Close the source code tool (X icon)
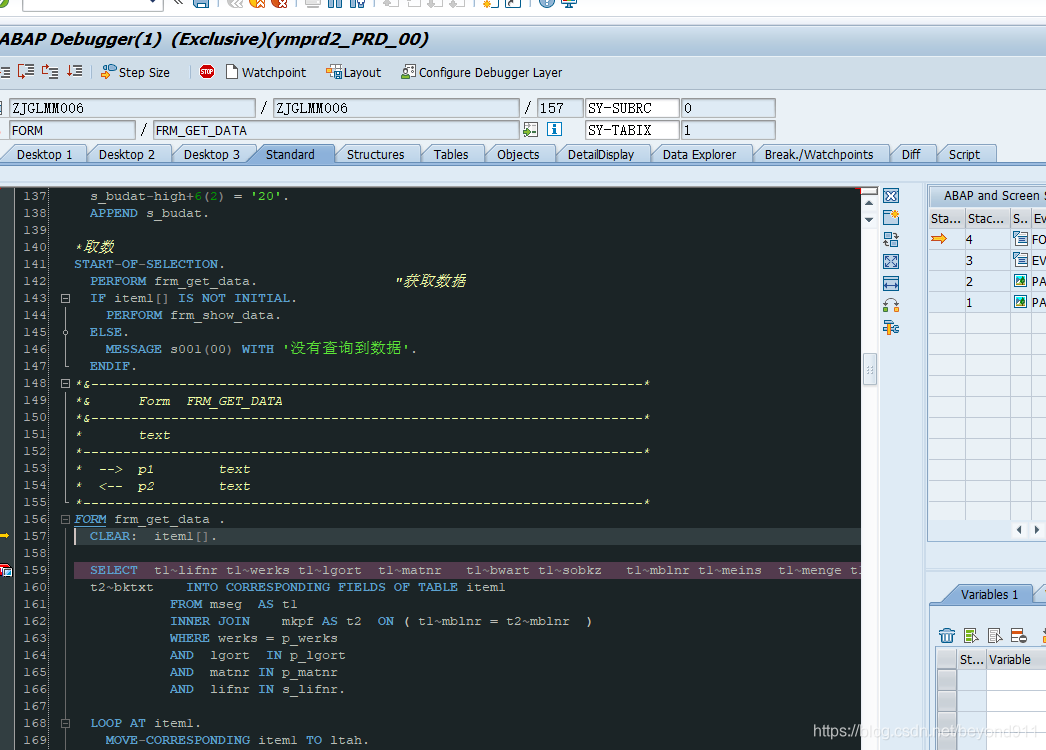 (891, 196)
